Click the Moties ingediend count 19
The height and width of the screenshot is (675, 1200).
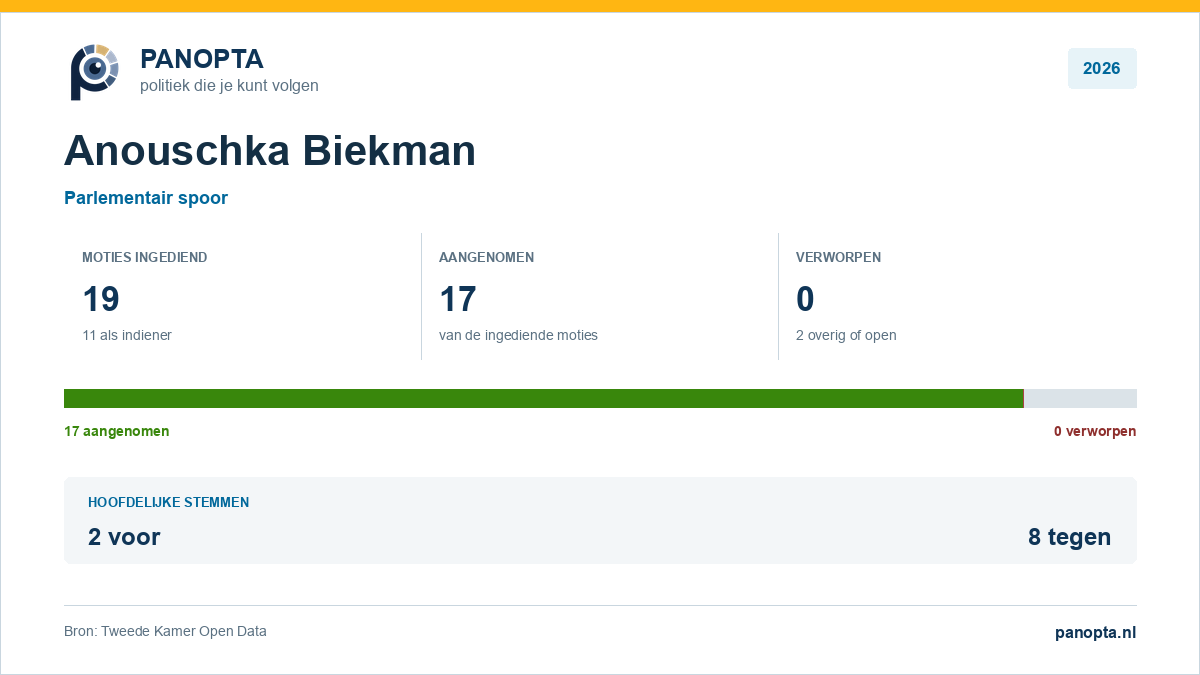pos(101,299)
